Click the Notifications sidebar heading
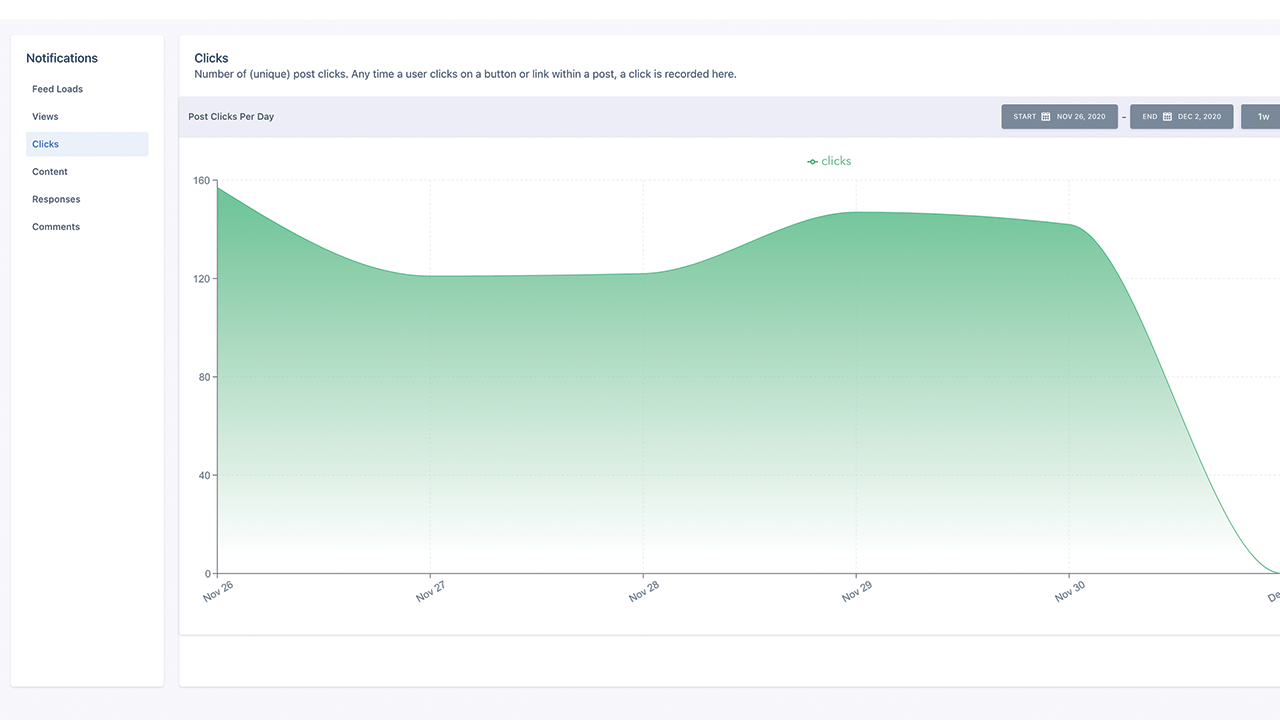The width and height of the screenshot is (1280, 720). coord(62,58)
